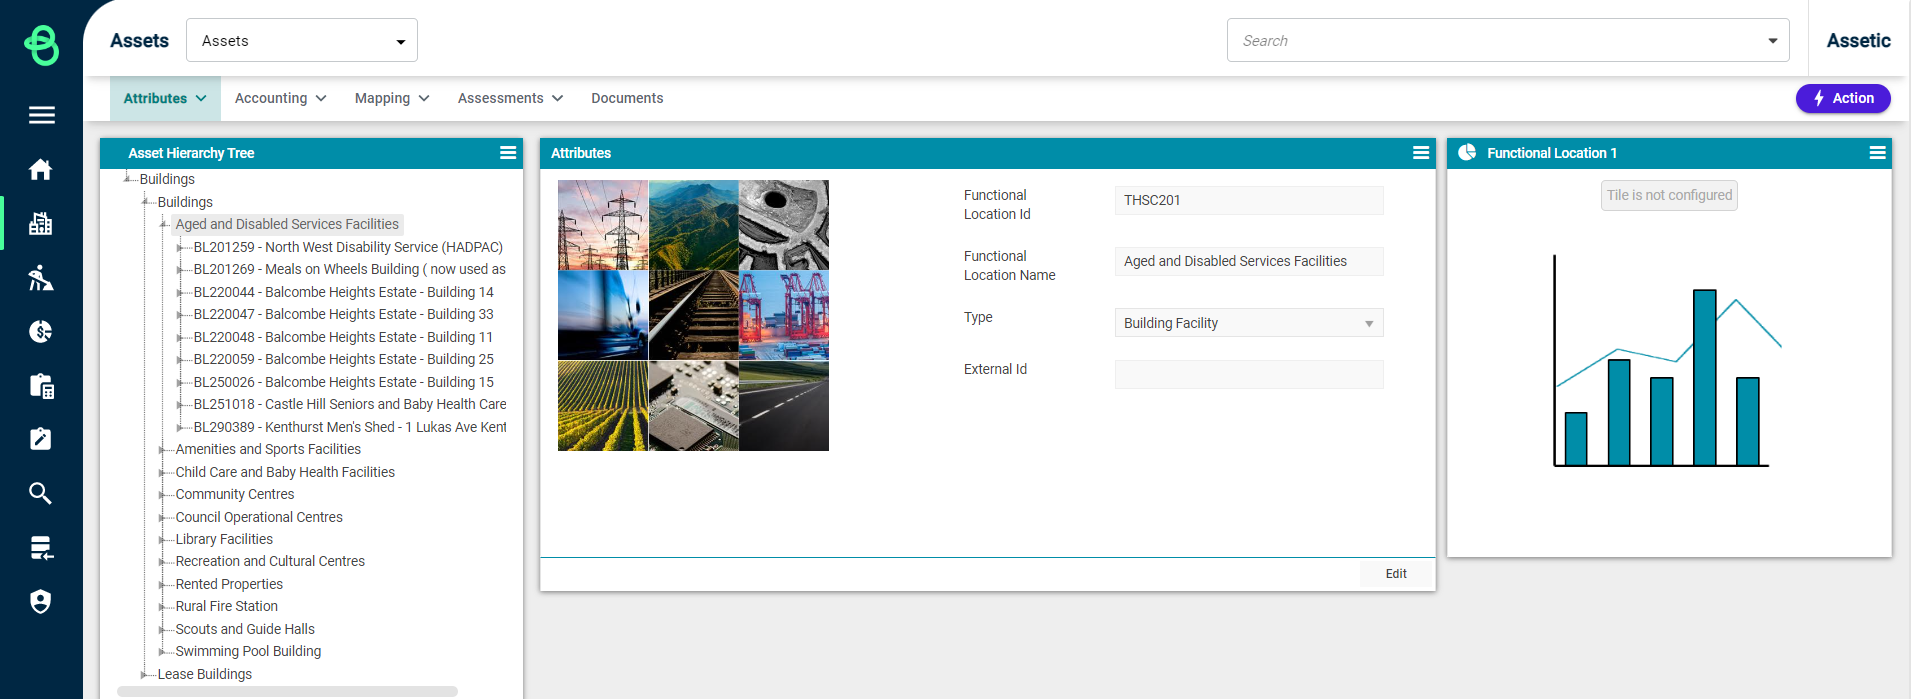
Task: Open Asset Hierarchy Tree panel menu icon
Action: coord(508,153)
